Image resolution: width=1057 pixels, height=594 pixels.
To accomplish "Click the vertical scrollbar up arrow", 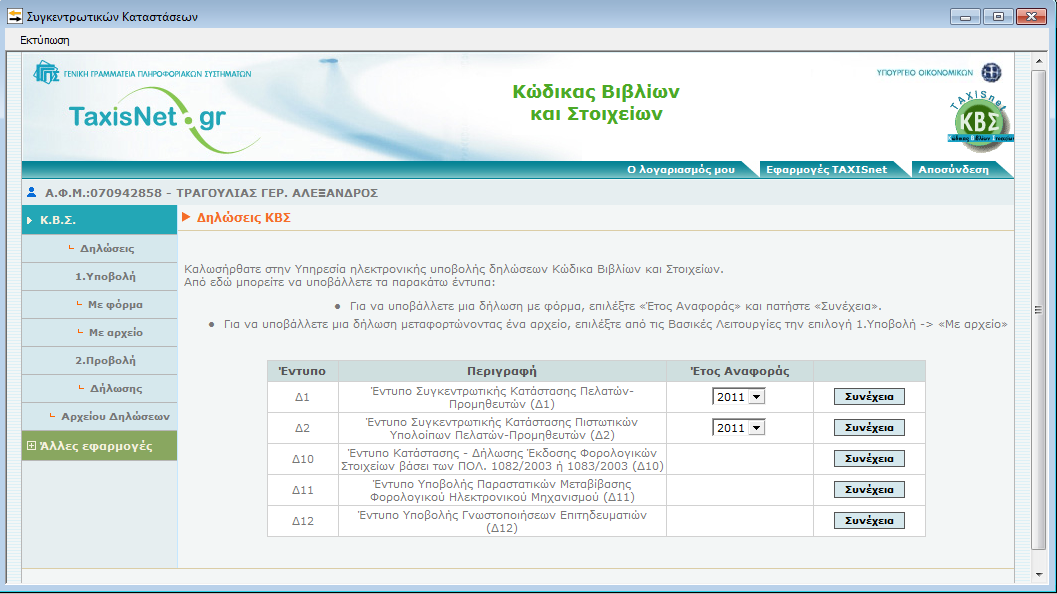I will pyautogui.click(x=1039, y=61).
